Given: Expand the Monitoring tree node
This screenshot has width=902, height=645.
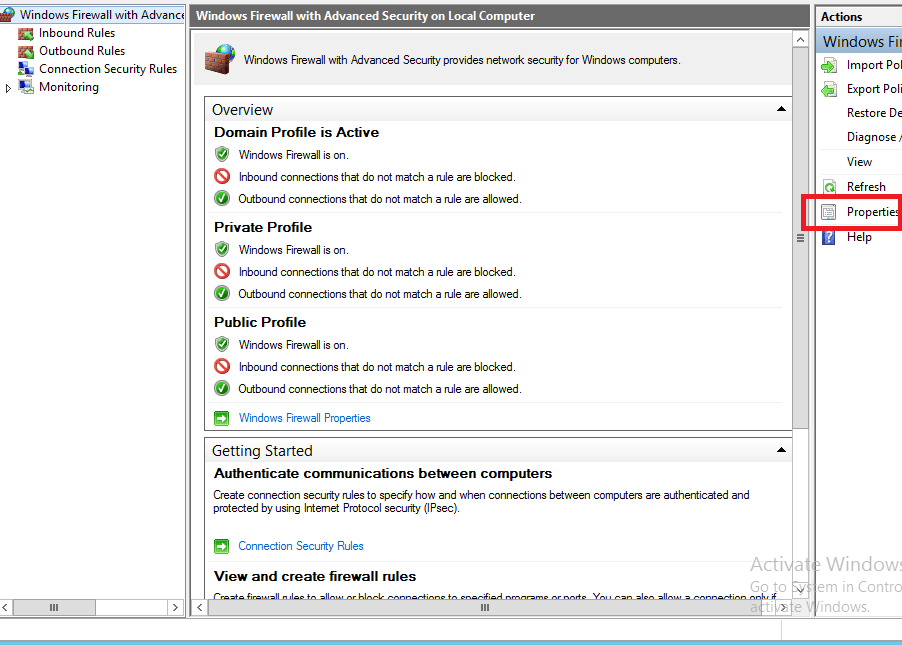Looking at the screenshot, I should [x=9, y=88].
